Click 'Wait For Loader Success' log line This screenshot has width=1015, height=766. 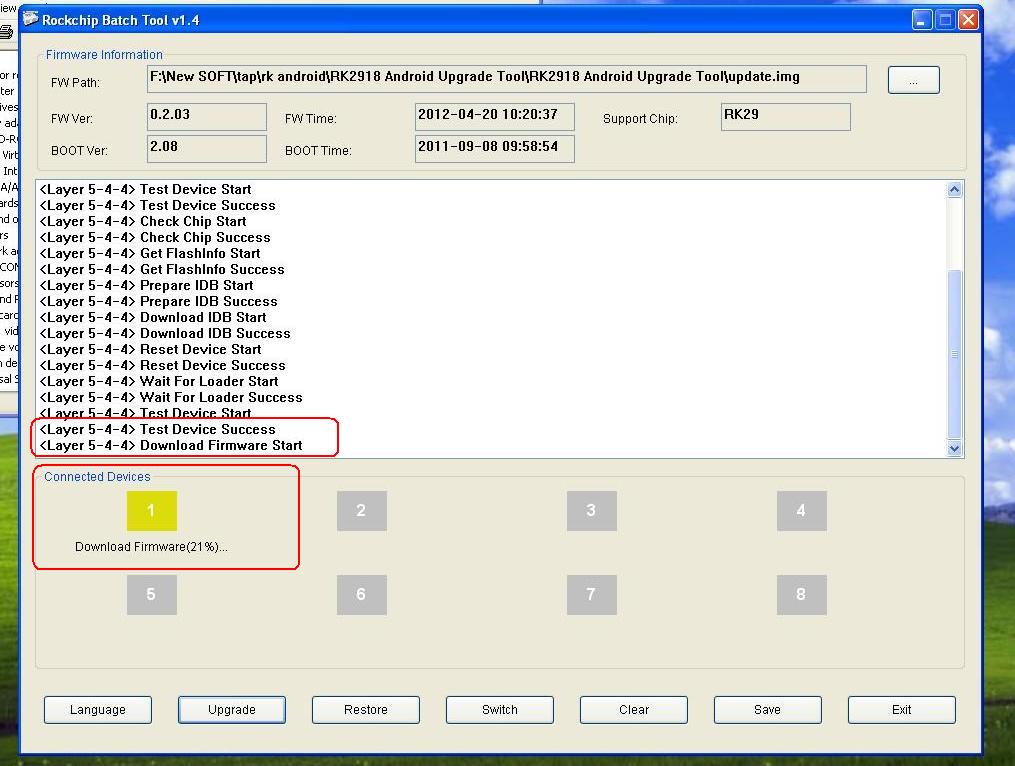[x=171, y=398]
